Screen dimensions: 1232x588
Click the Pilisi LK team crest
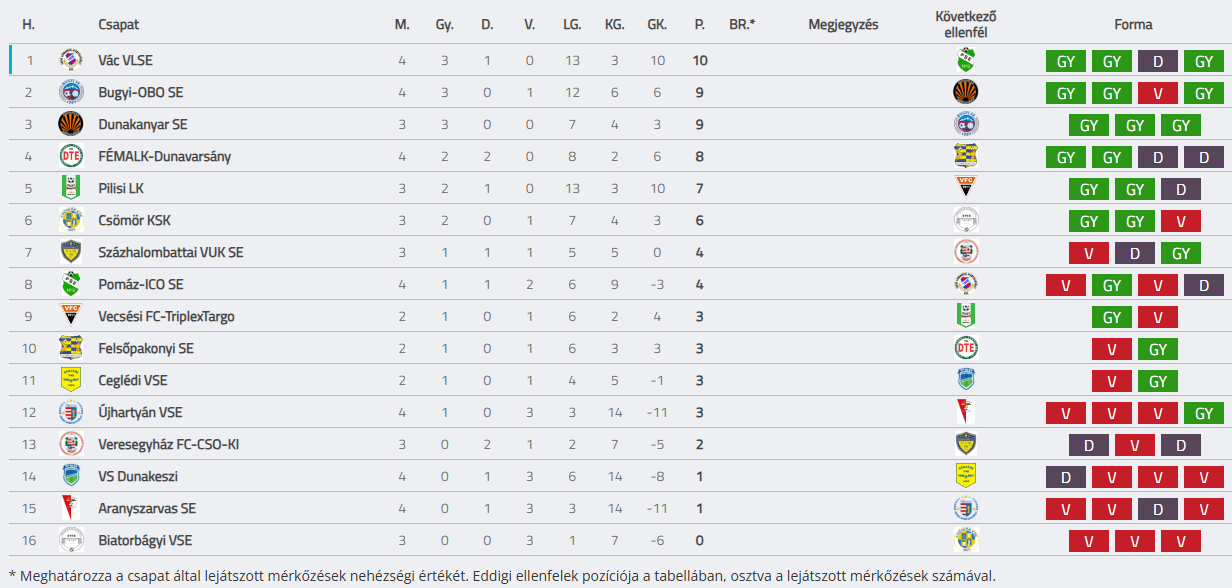(x=70, y=188)
